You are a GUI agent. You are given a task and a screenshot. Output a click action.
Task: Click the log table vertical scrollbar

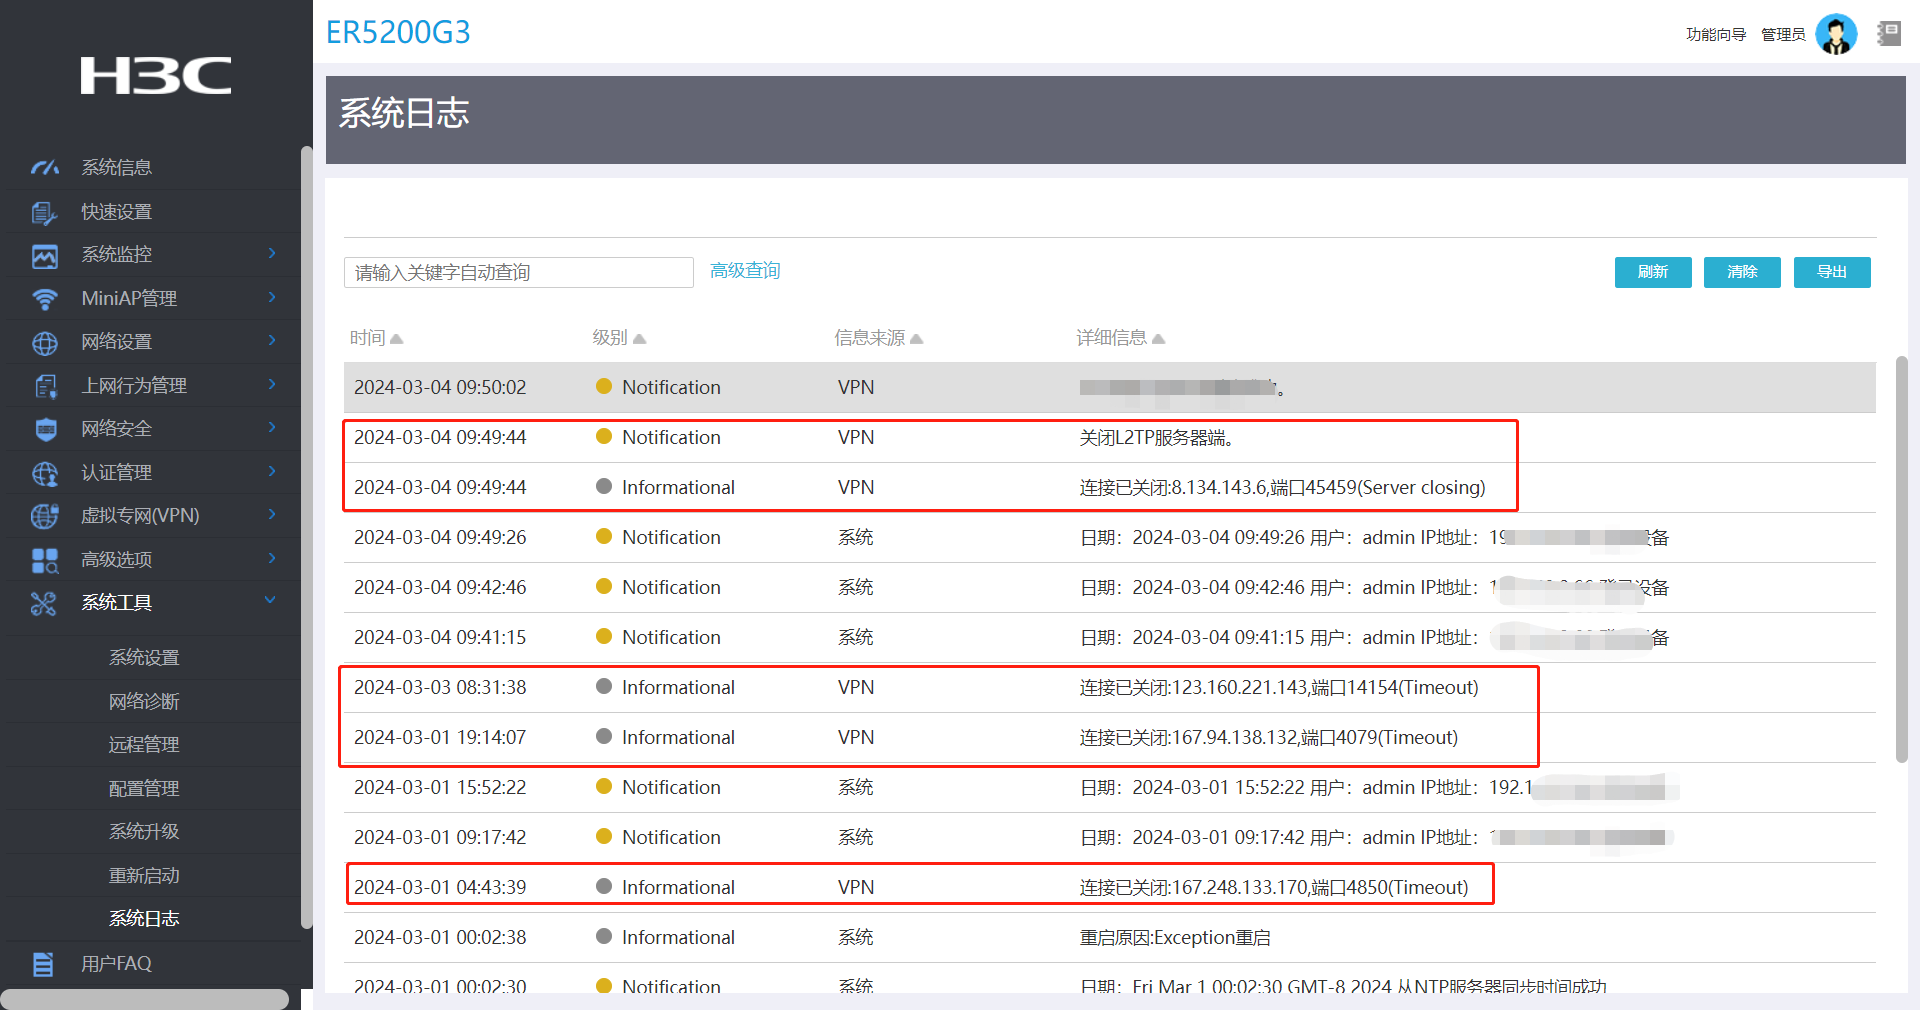tap(1902, 560)
